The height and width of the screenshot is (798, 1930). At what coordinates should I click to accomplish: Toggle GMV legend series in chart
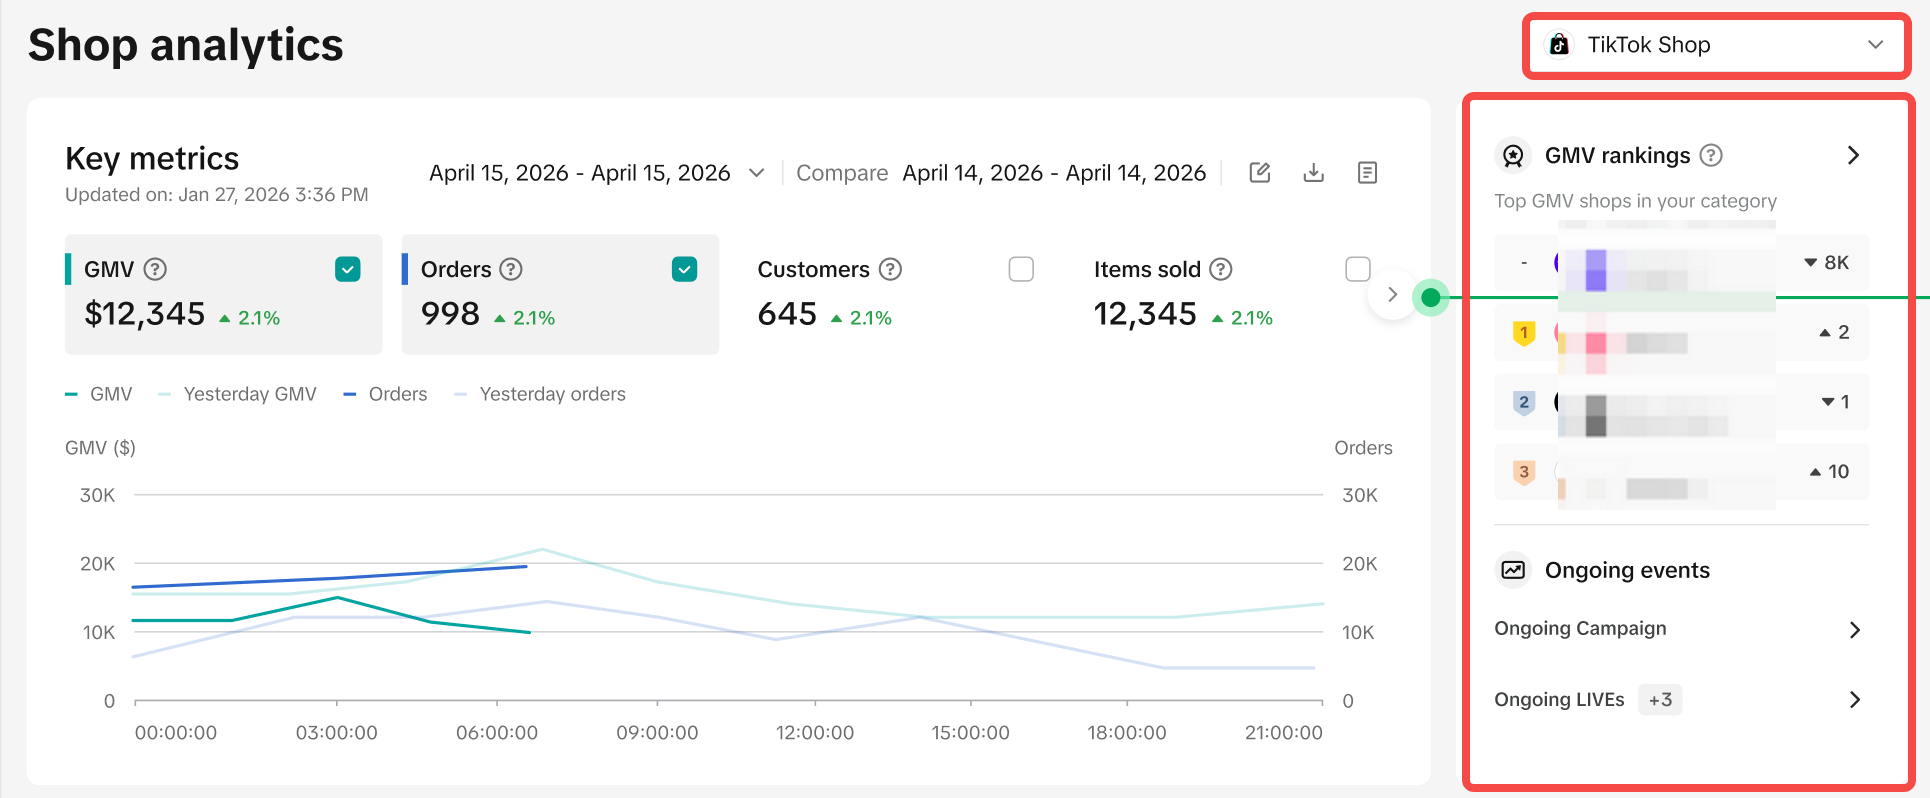coord(99,394)
